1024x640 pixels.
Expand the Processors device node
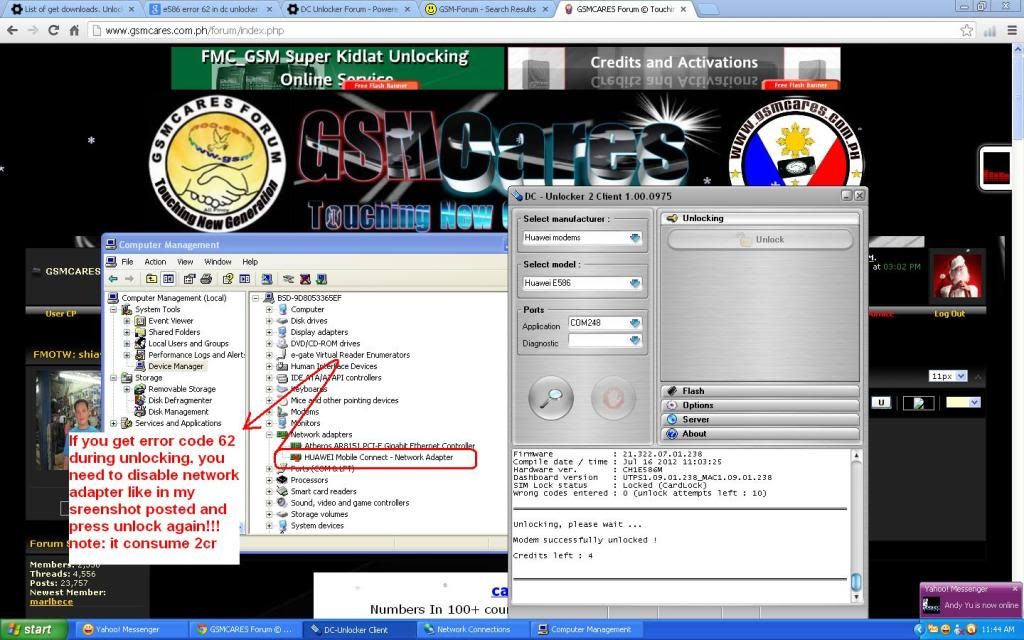point(270,480)
